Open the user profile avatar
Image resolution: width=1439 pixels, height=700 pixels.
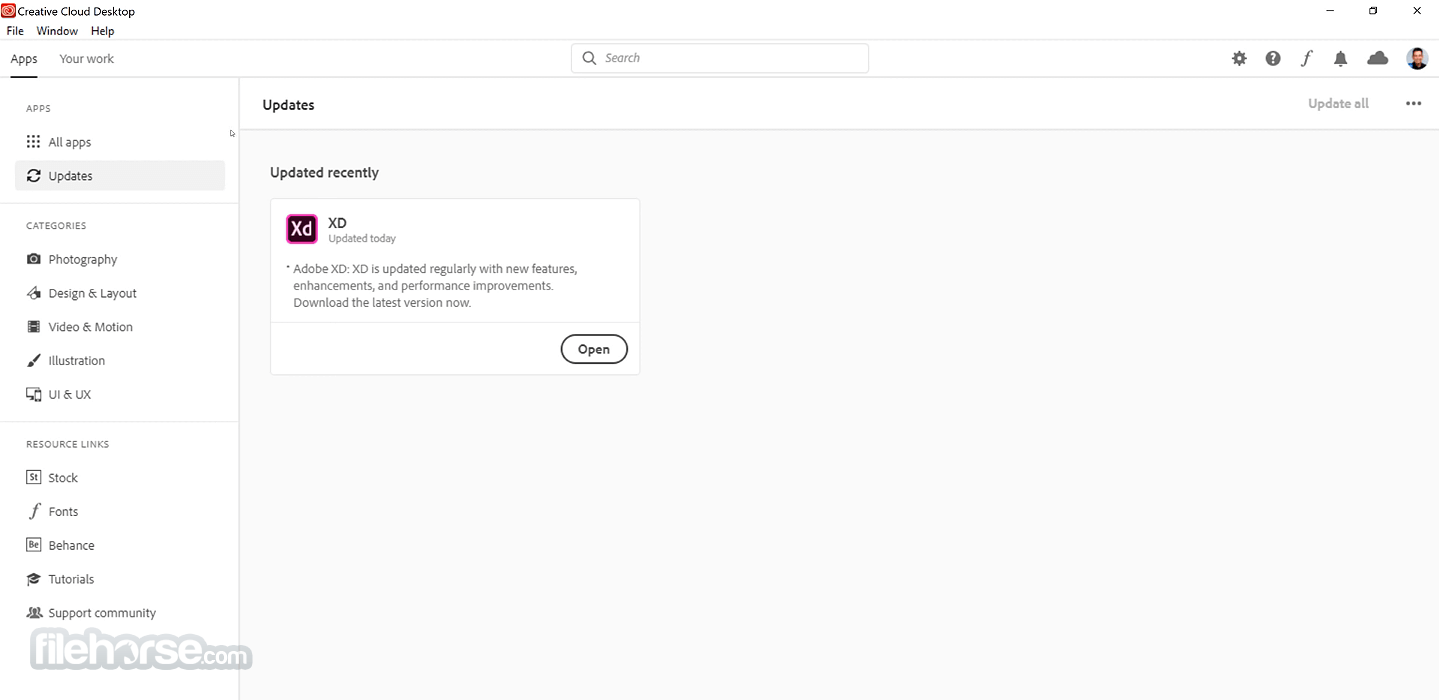coord(1417,59)
